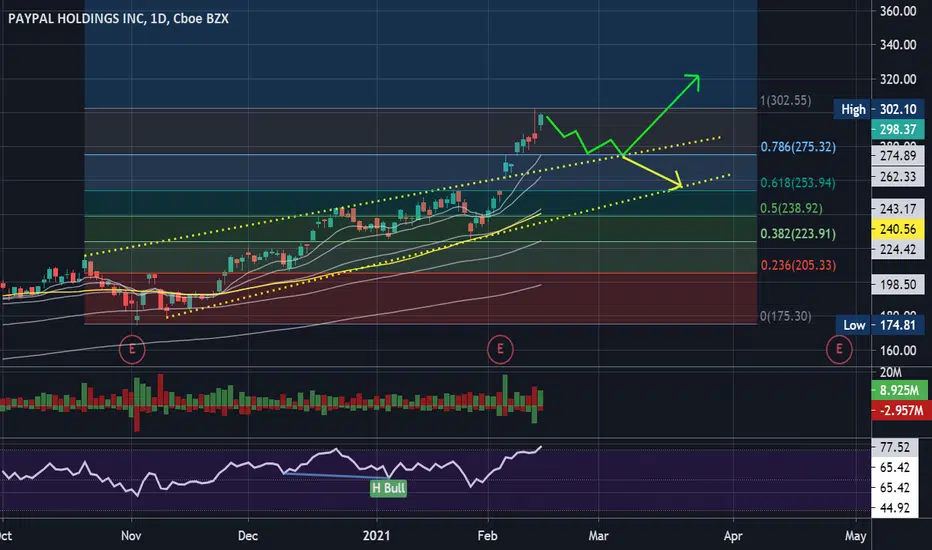The height and width of the screenshot is (550, 932).
Task: Click the High 302.10 price label
Action: (879, 109)
